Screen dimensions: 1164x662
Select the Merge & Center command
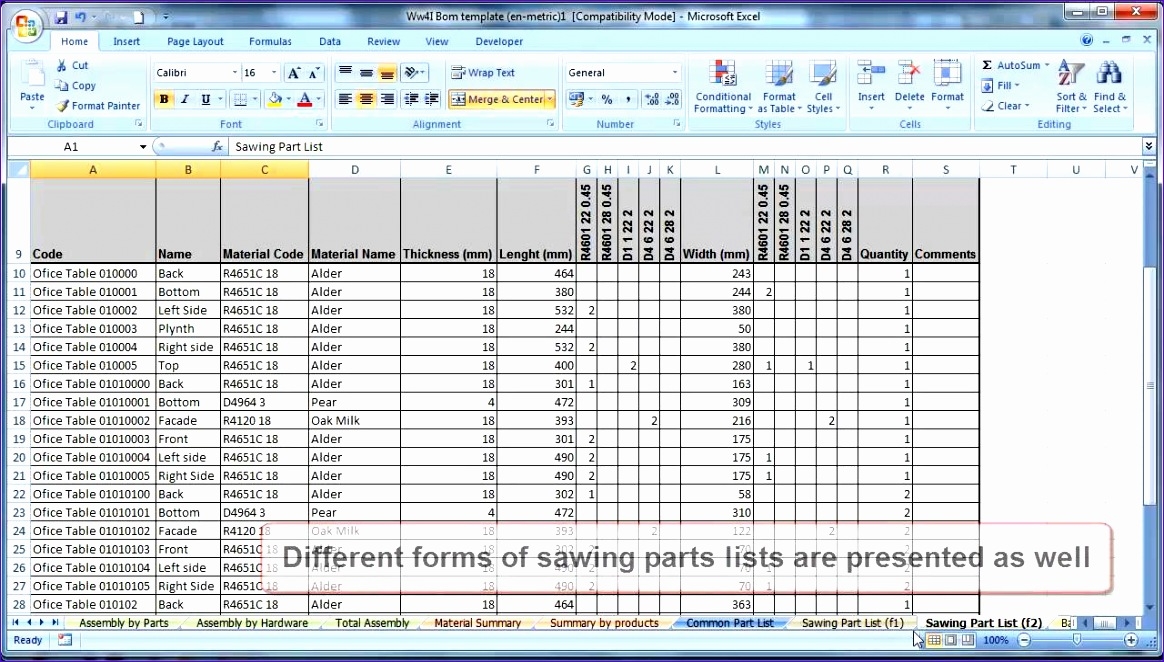(x=495, y=100)
